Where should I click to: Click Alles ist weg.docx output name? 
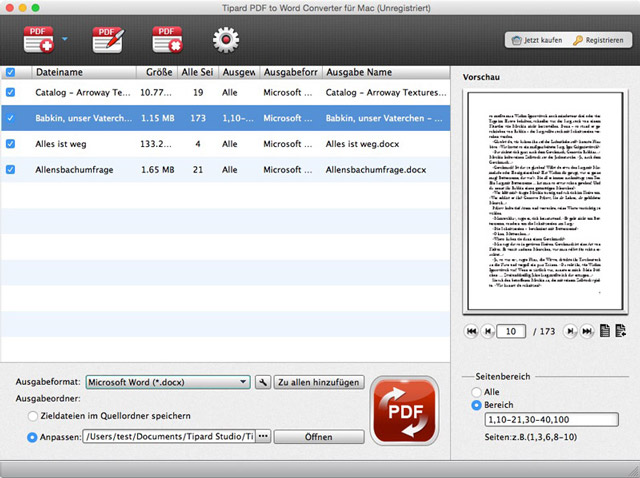click(x=362, y=144)
